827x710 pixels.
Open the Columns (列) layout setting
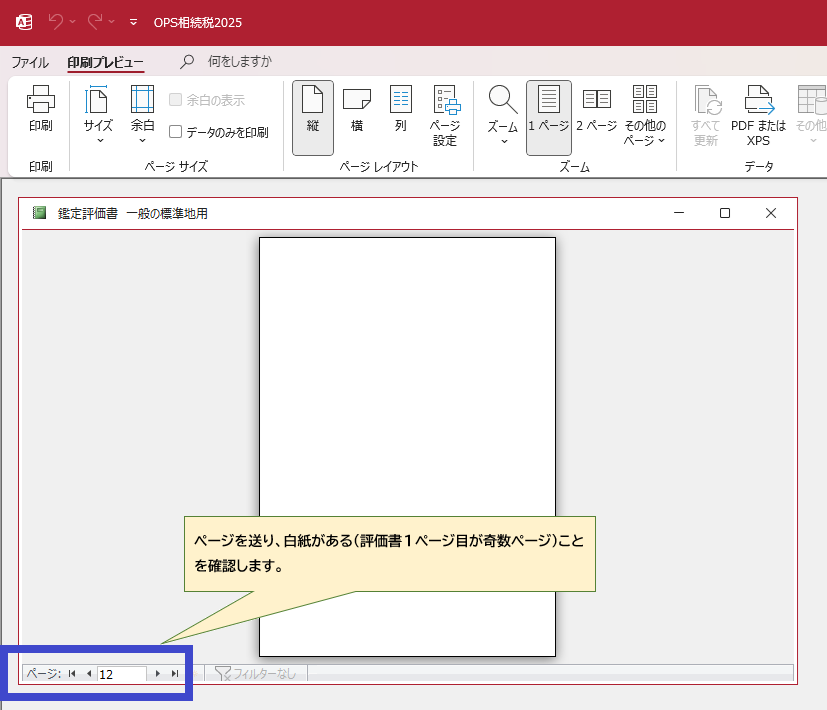[400, 109]
